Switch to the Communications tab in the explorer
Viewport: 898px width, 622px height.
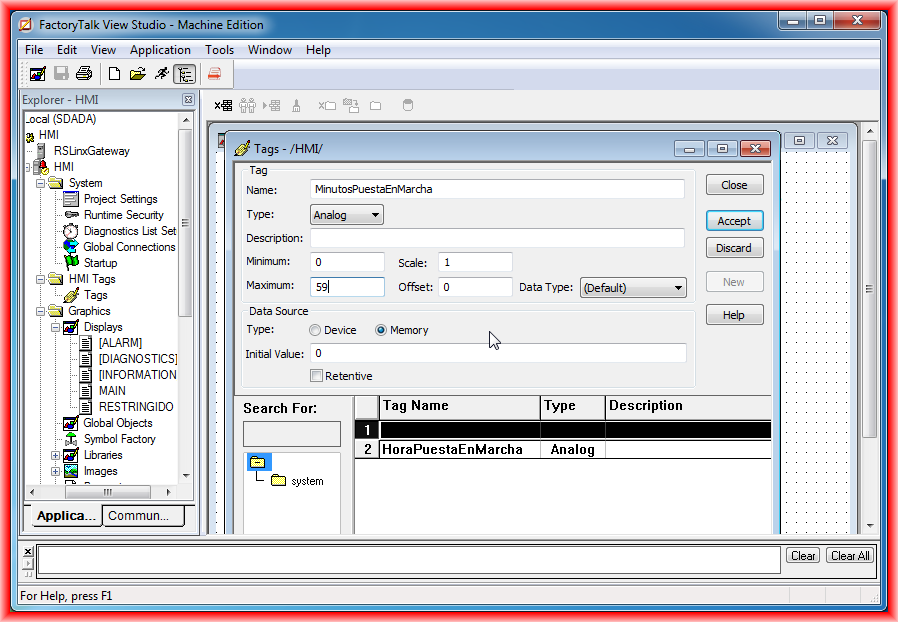144,516
